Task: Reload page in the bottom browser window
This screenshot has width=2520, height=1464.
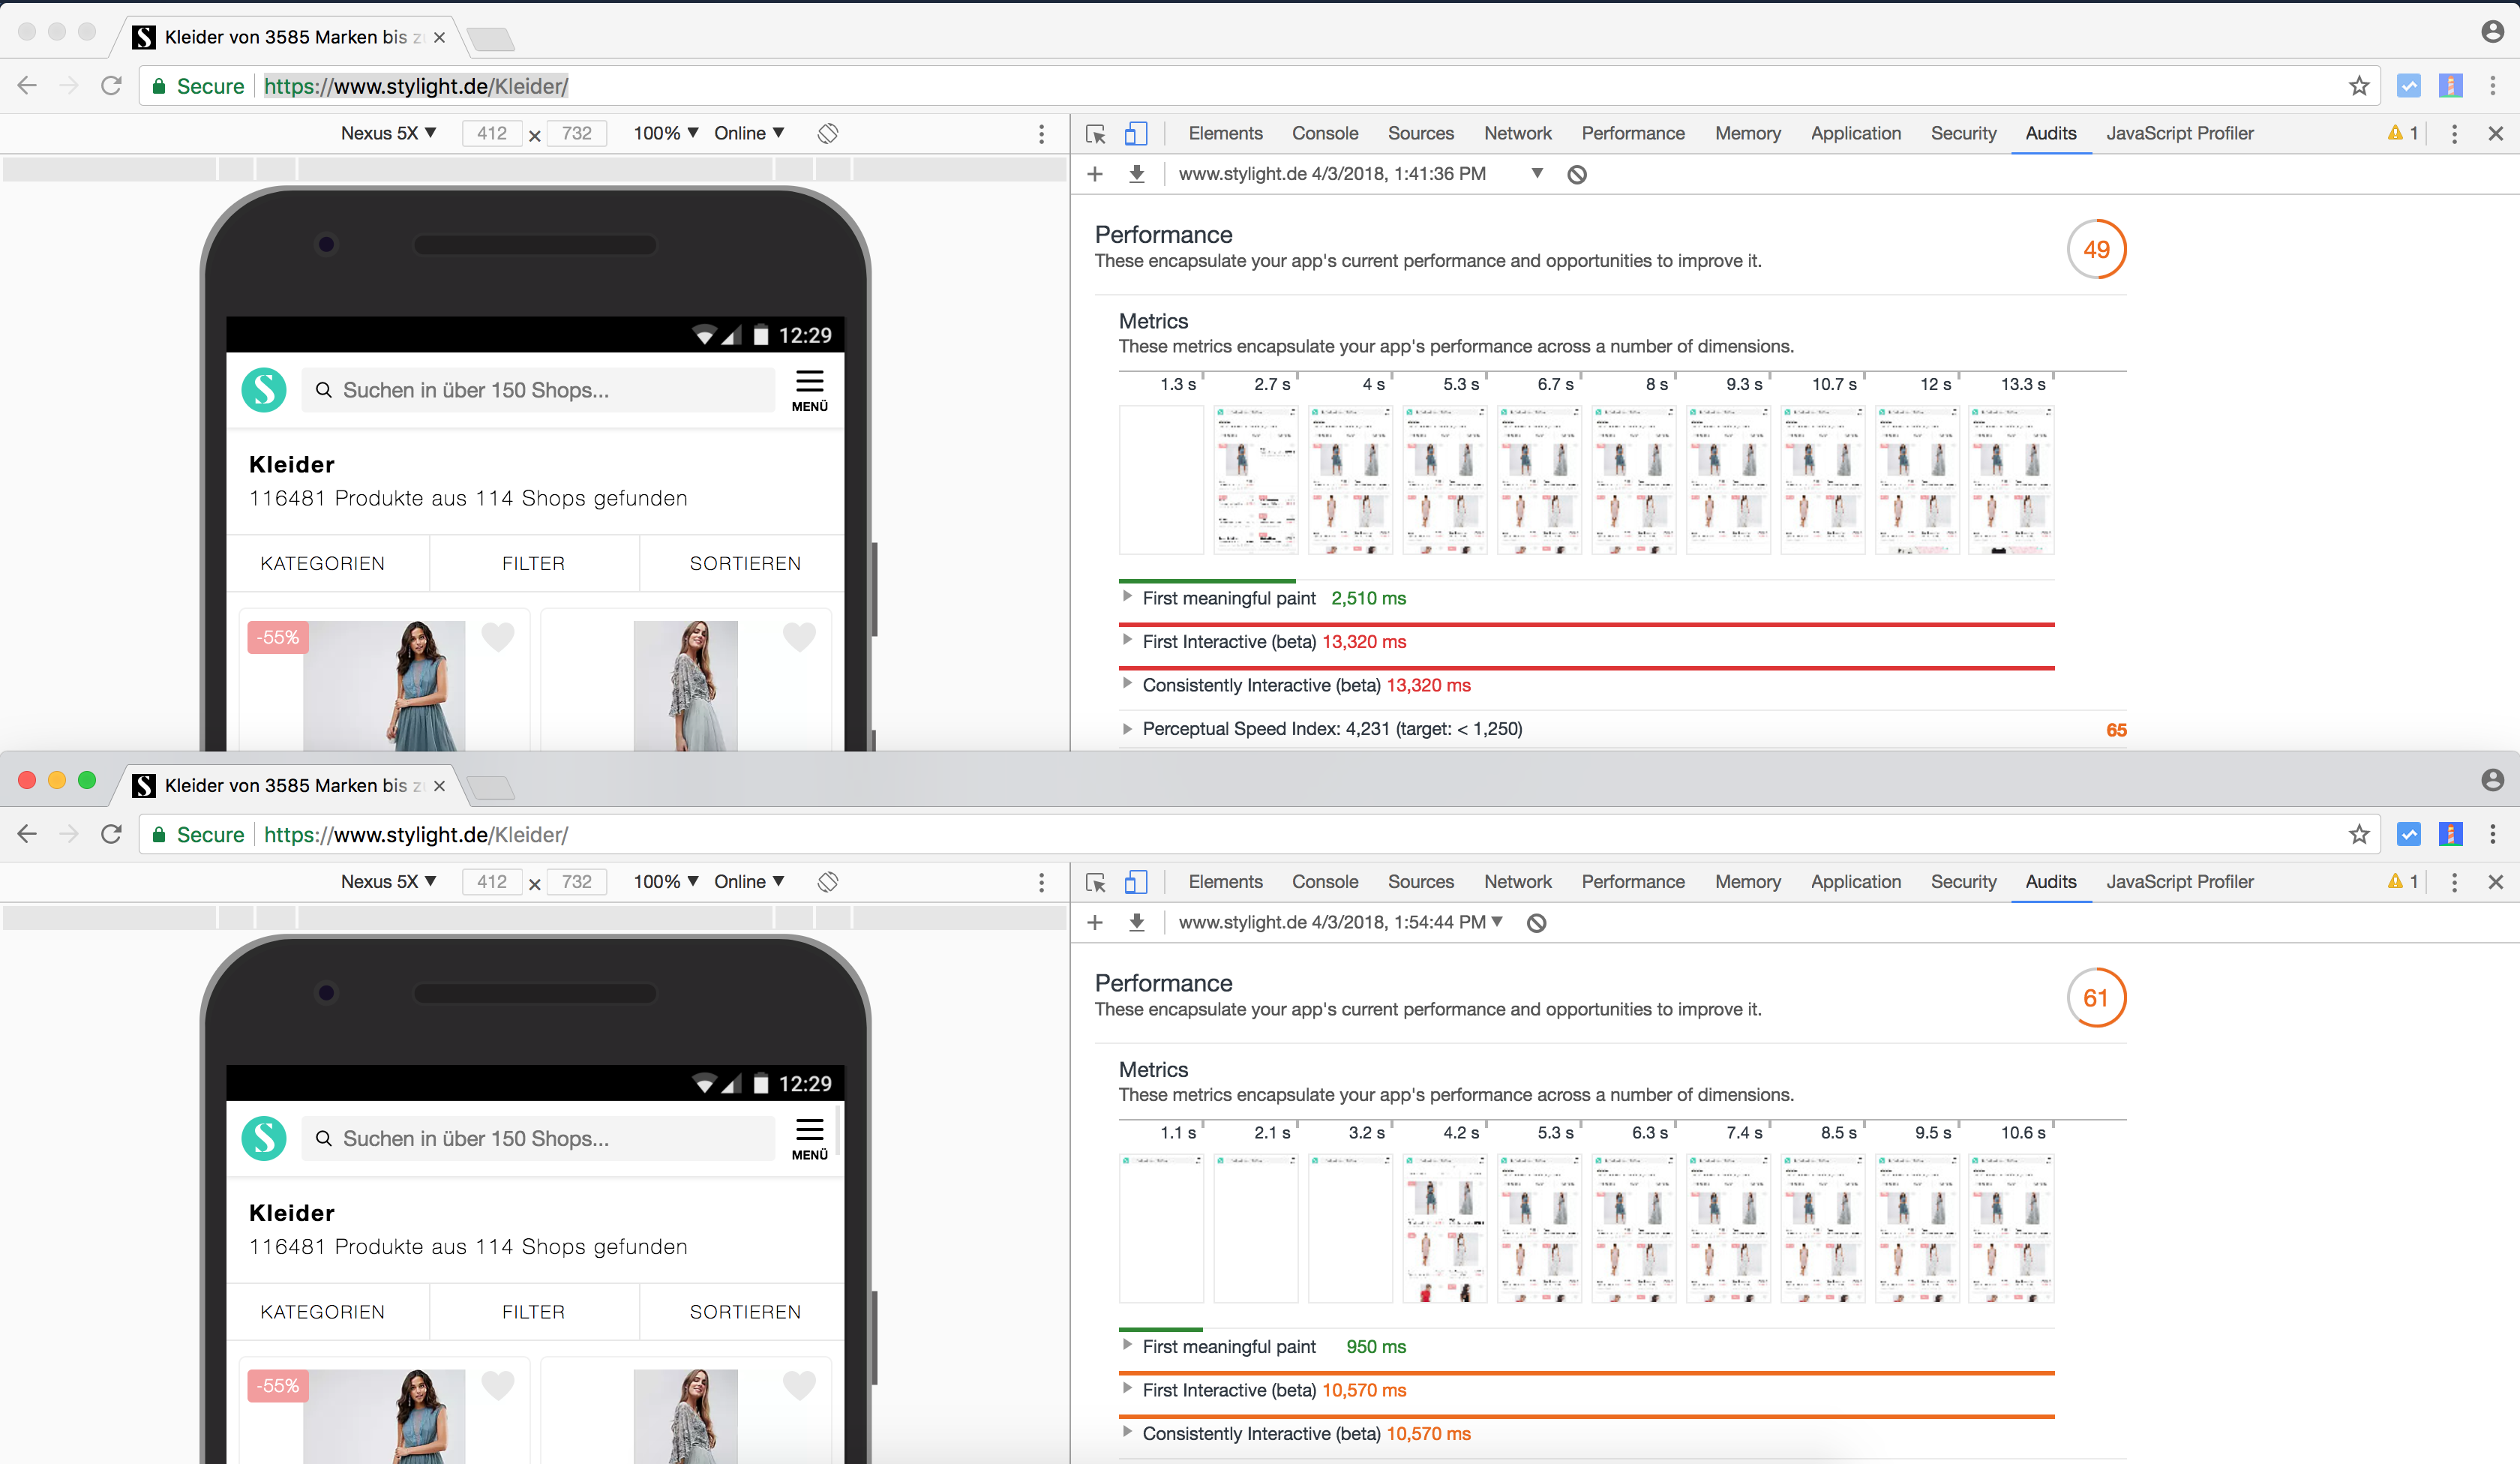Action: (x=111, y=834)
